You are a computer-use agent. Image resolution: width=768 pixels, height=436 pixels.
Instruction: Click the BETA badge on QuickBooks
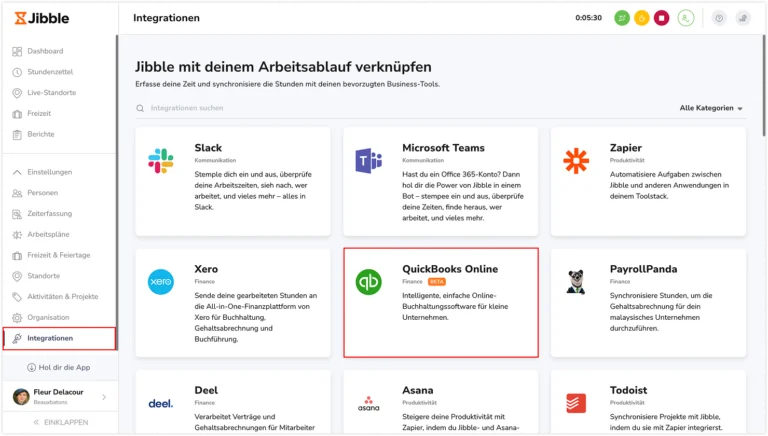(x=436, y=282)
